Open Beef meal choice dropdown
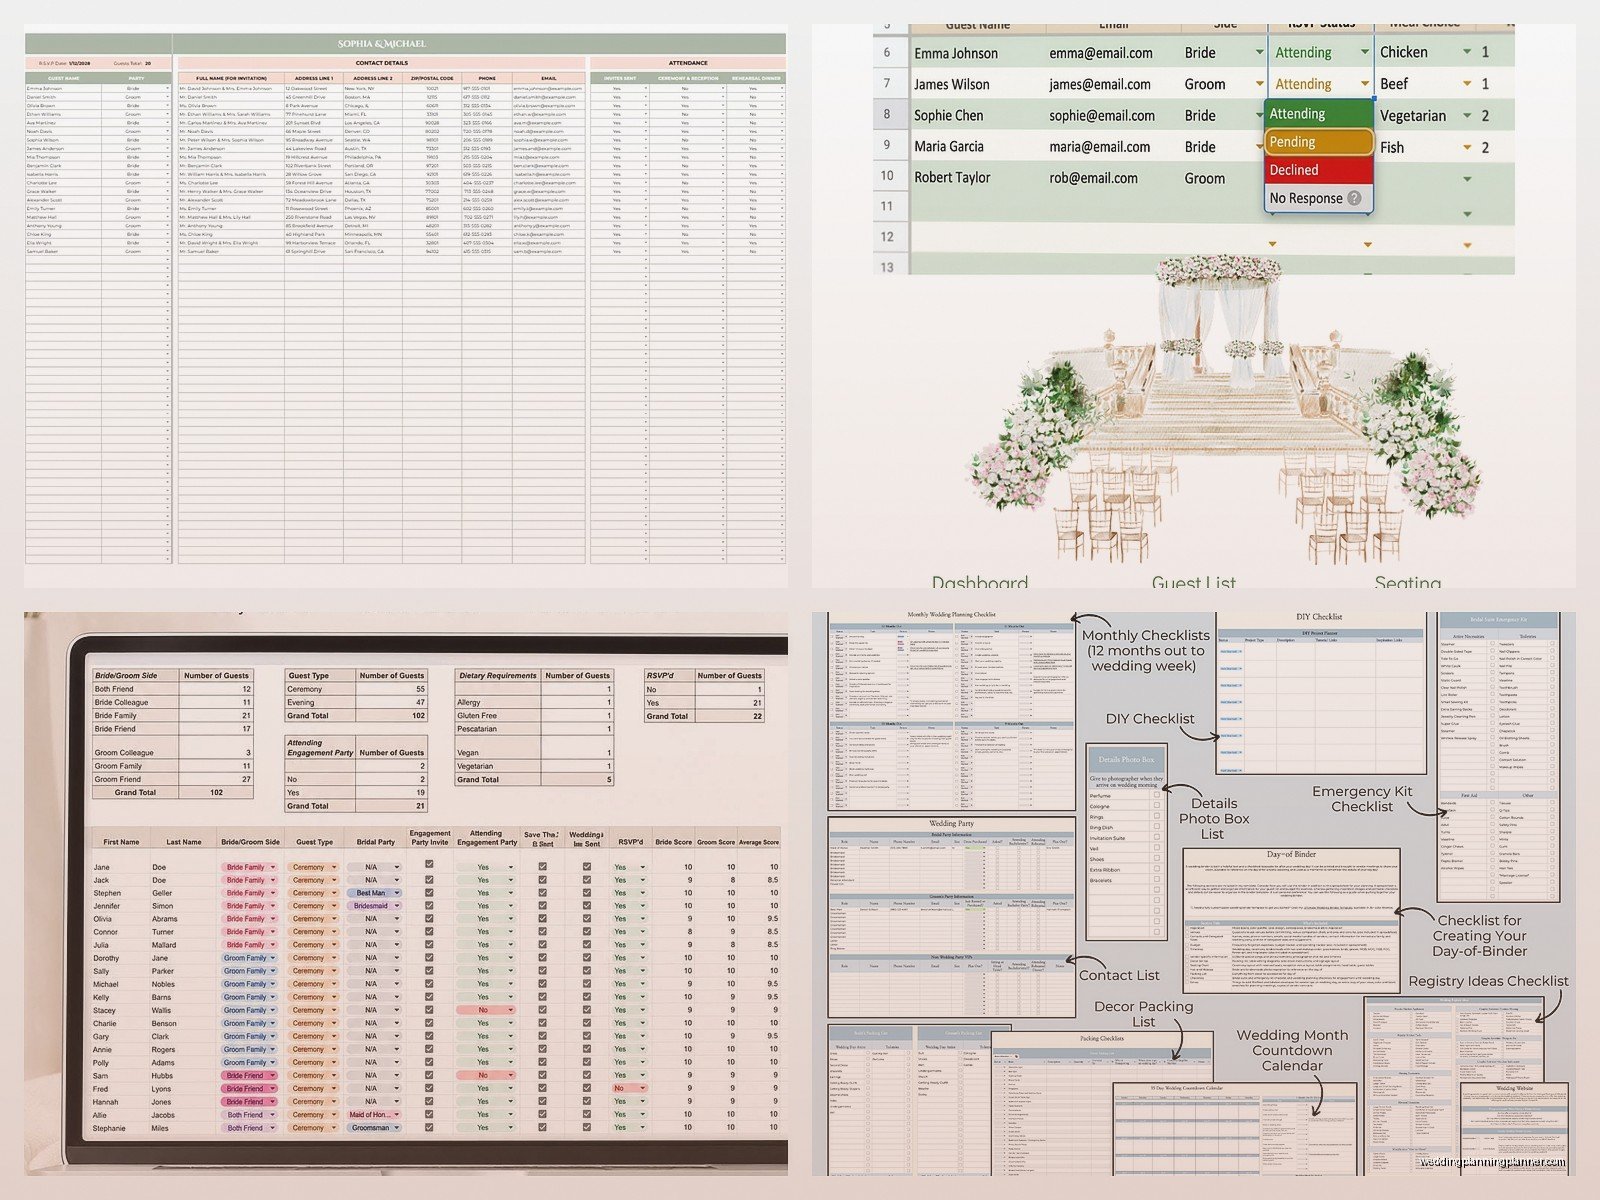This screenshot has height=1200, width=1600. click(x=1467, y=84)
